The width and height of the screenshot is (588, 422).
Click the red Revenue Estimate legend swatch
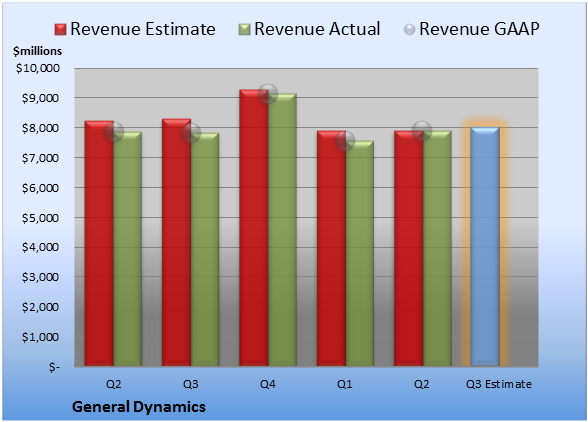click(x=60, y=30)
